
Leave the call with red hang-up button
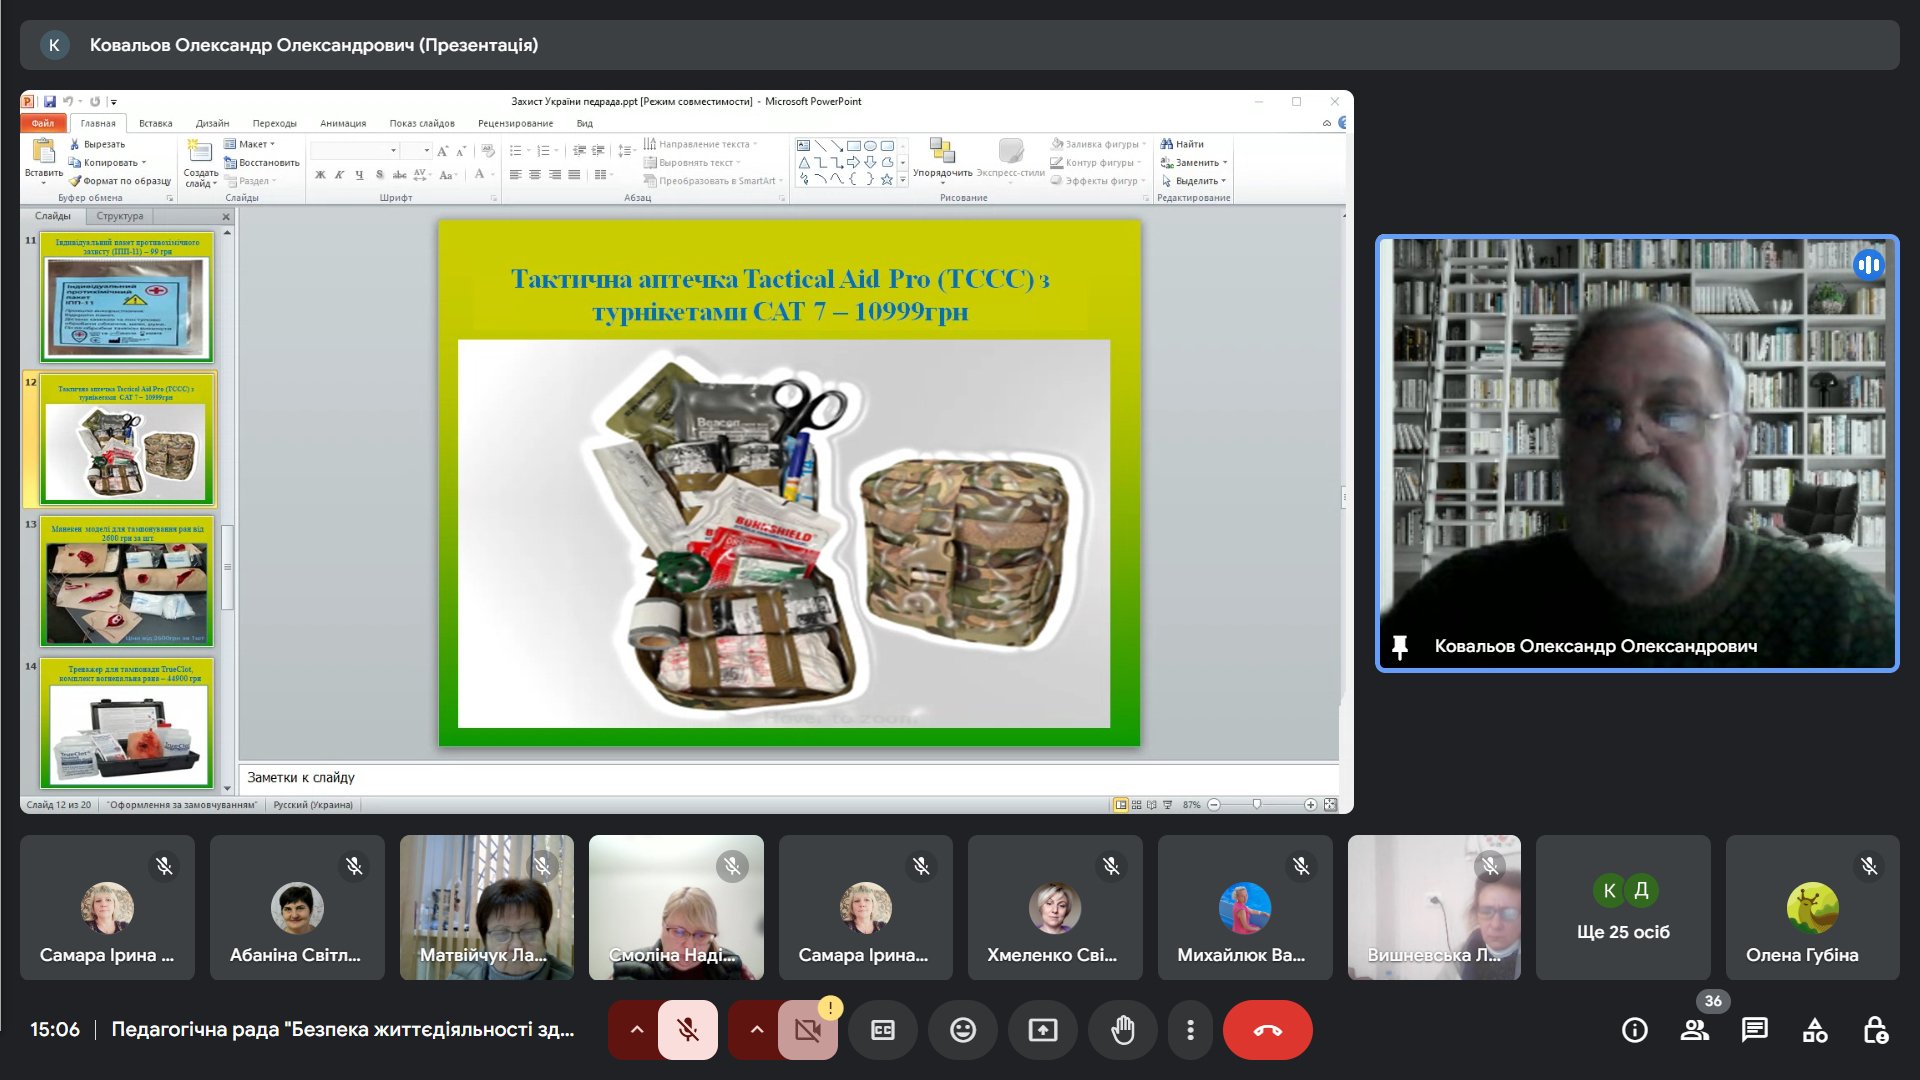(x=1268, y=1030)
